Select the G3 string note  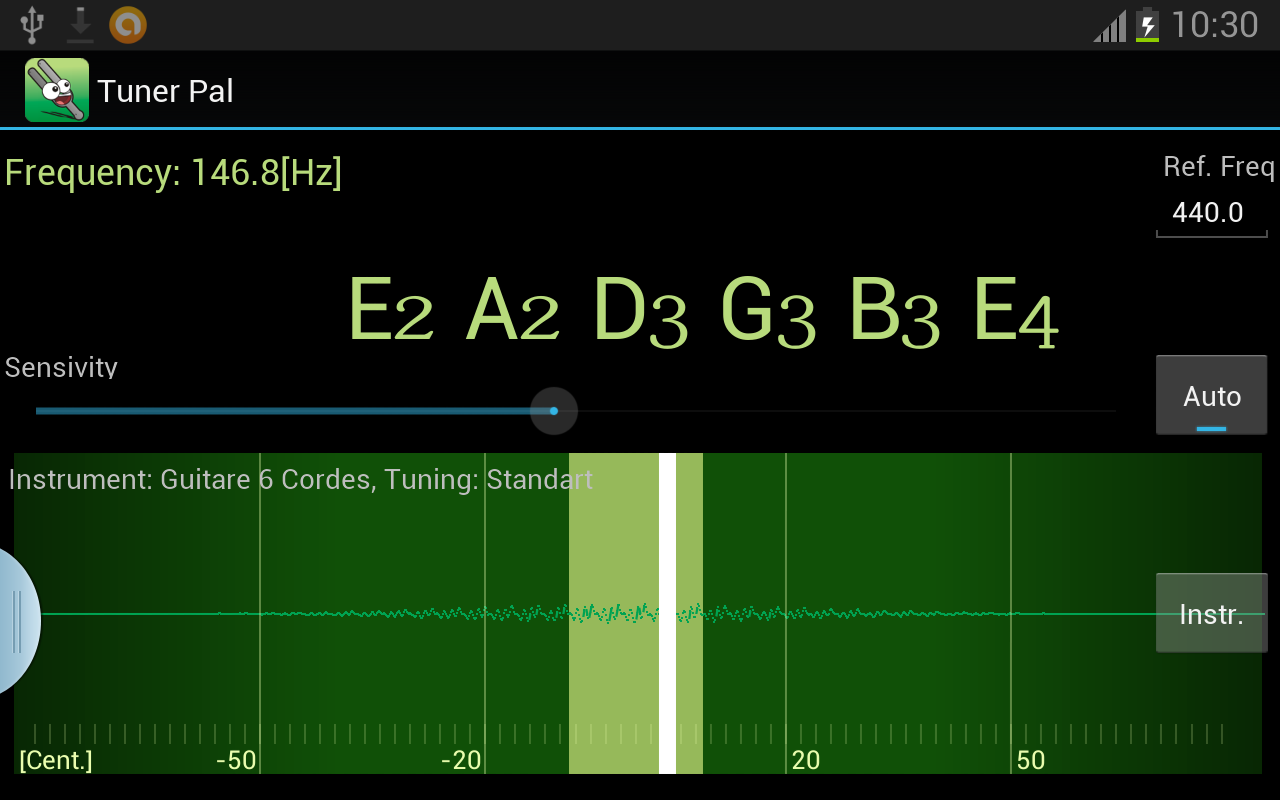(768, 311)
